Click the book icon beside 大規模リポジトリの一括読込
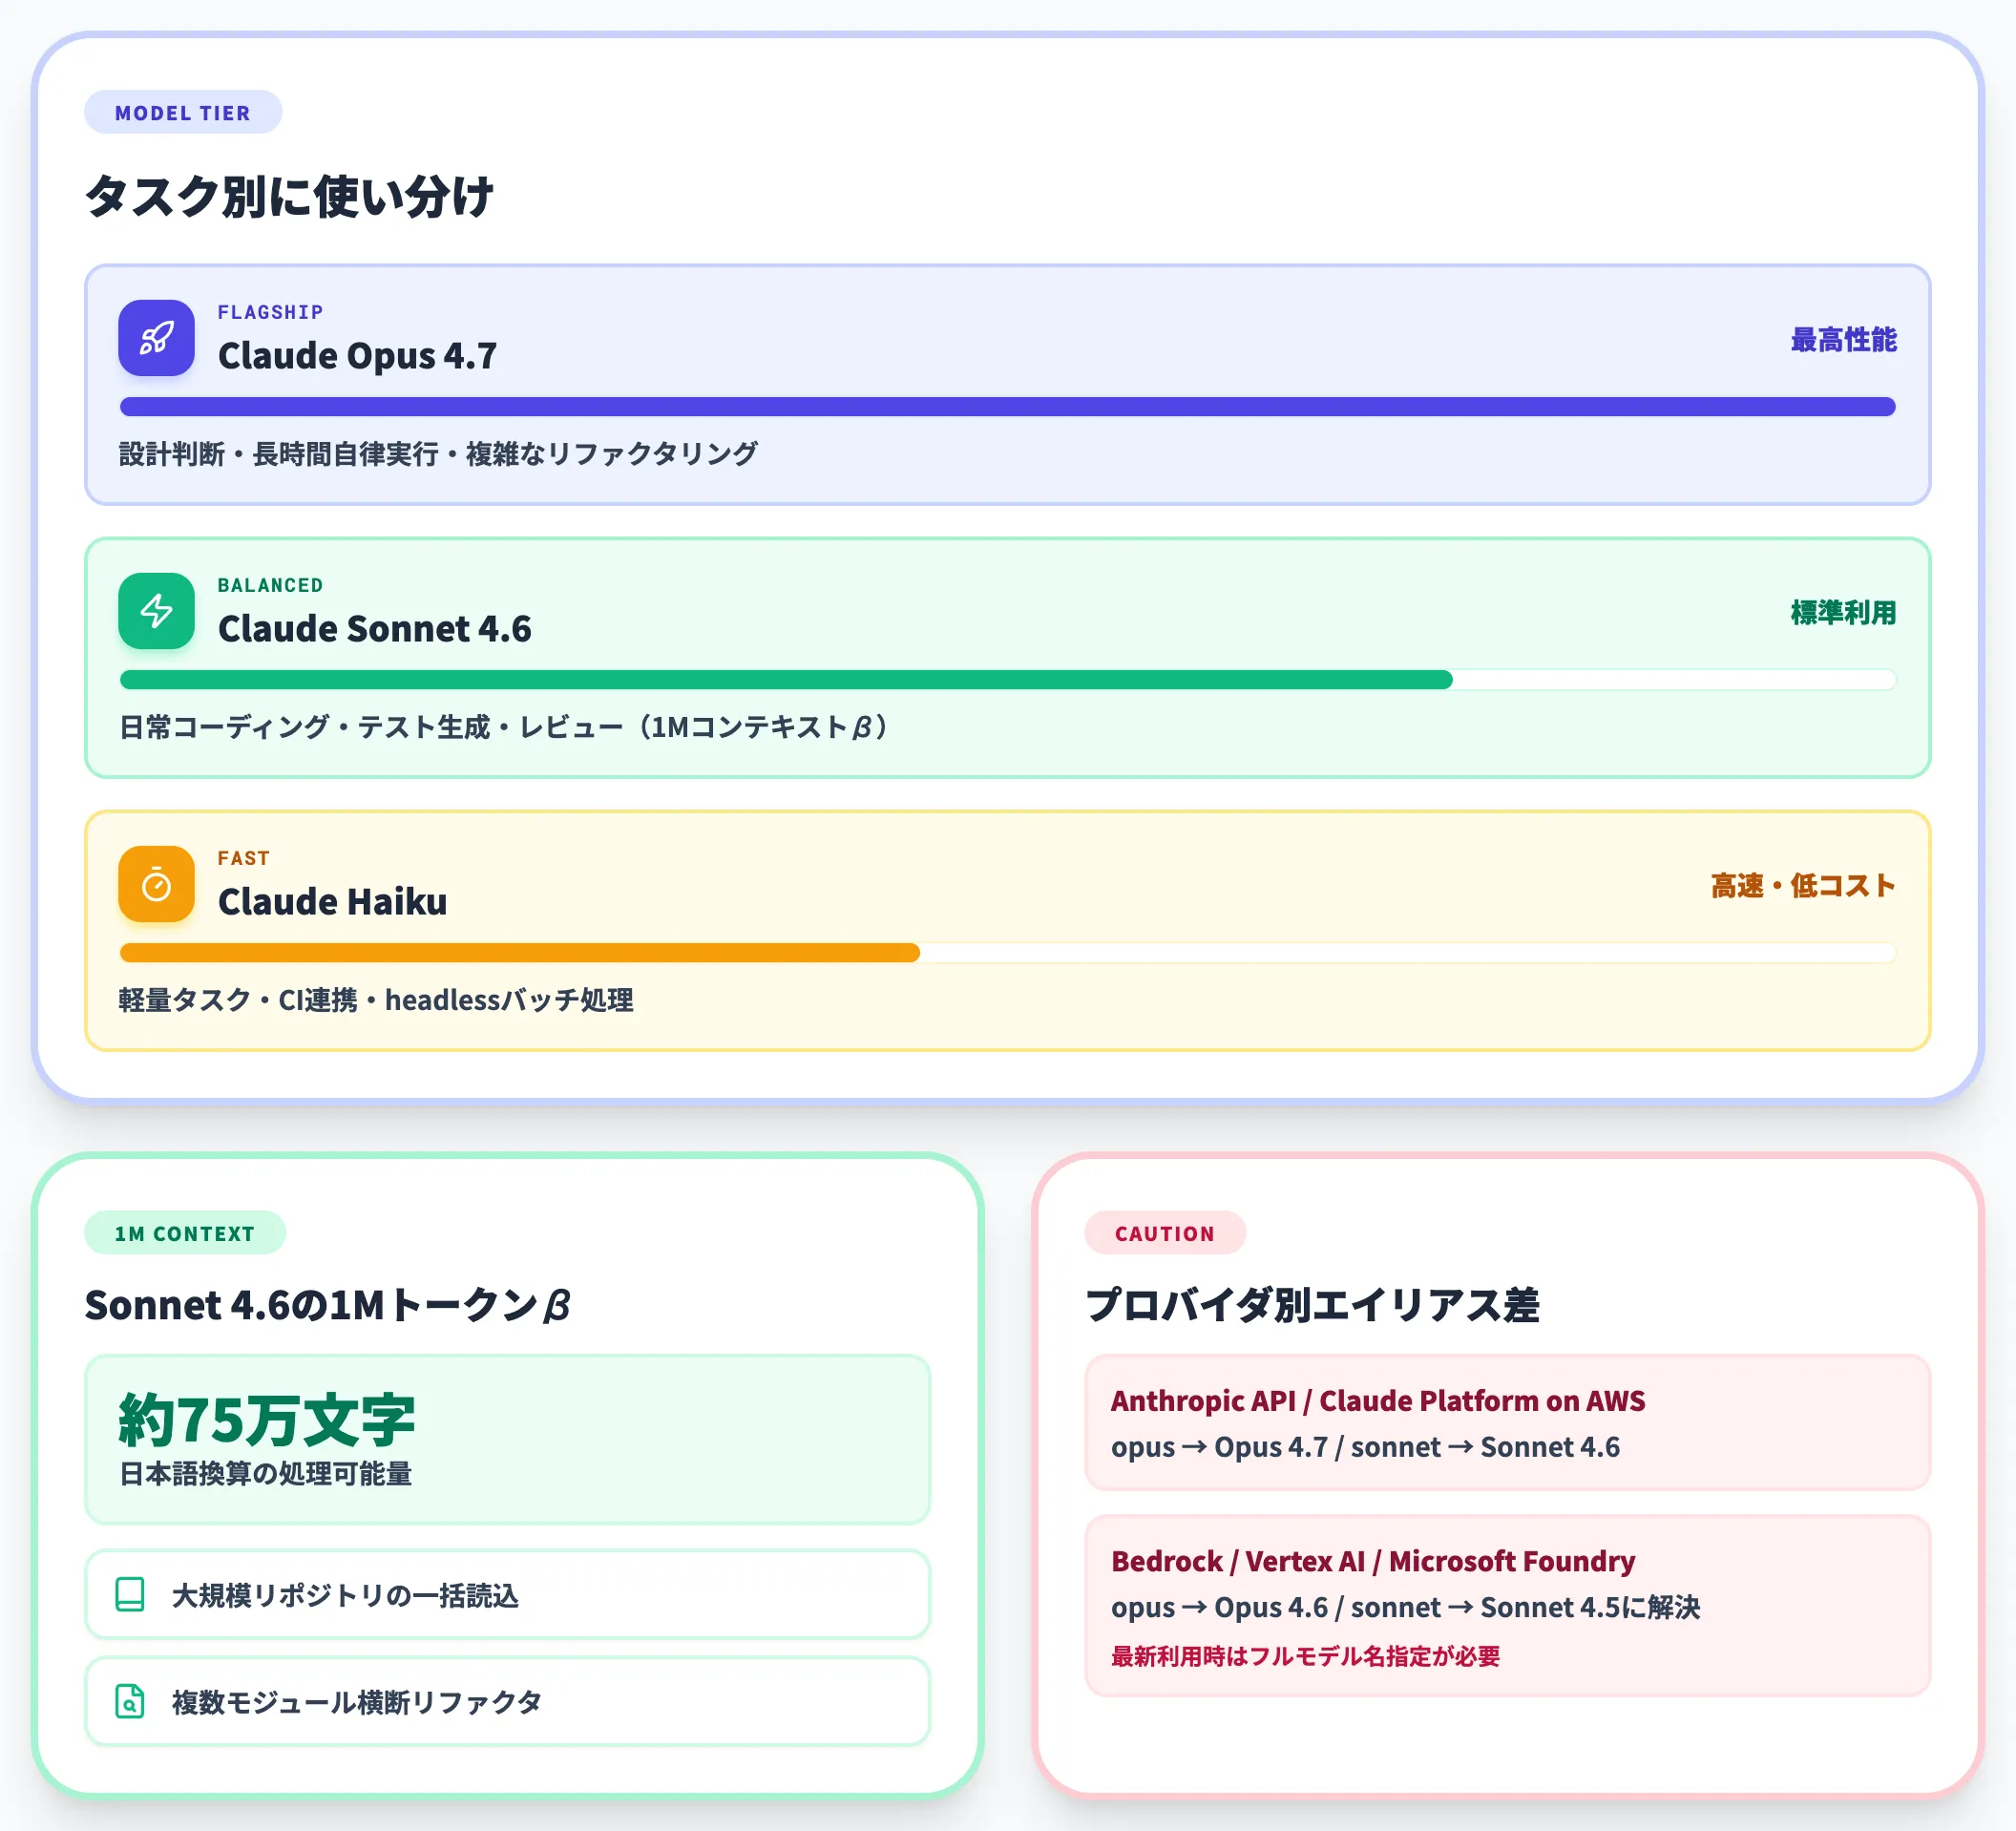 click(x=130, y=1595)
